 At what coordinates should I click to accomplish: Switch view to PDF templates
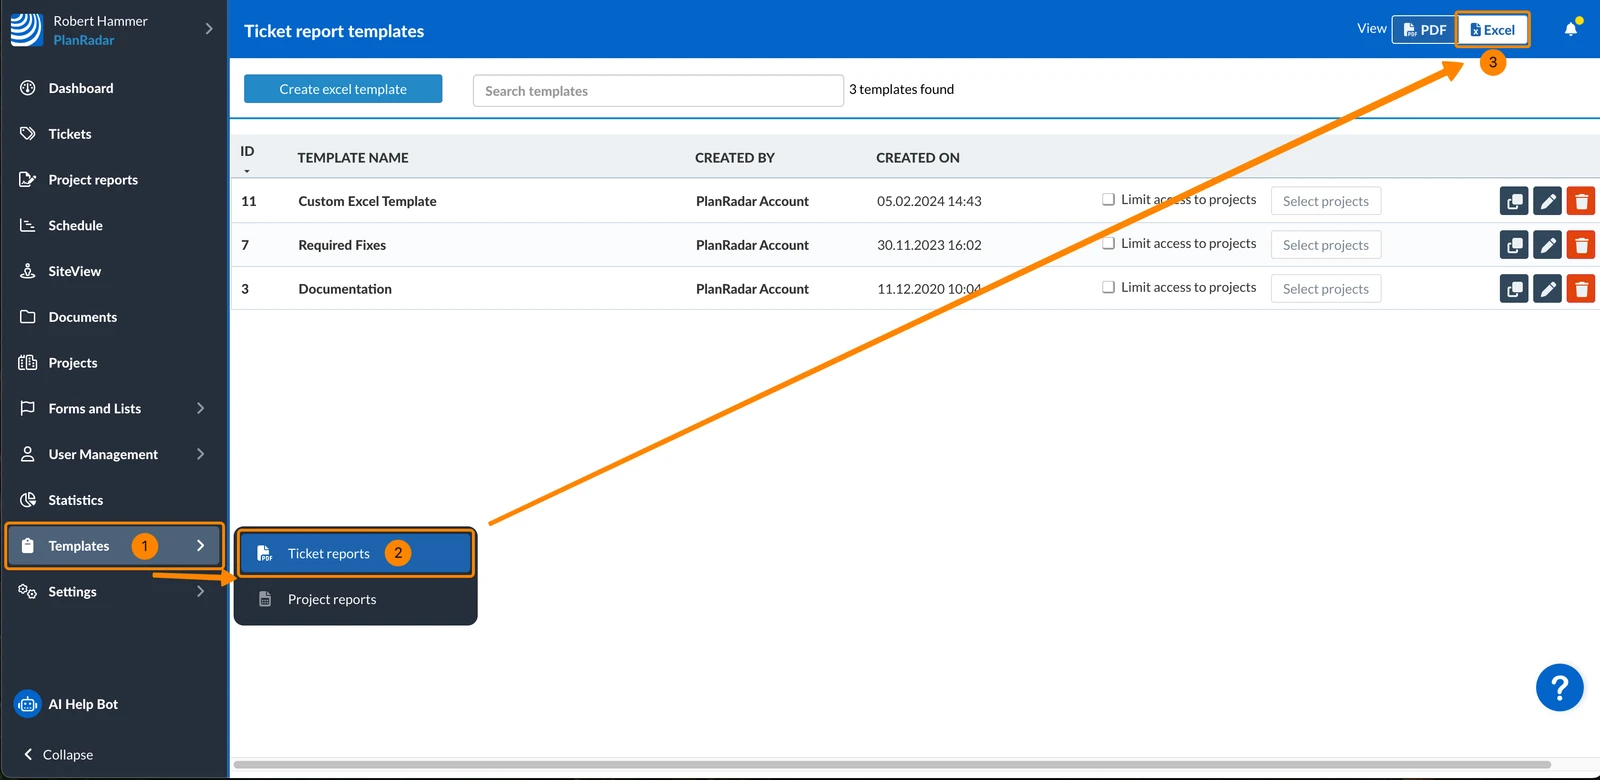[1424, 29]
